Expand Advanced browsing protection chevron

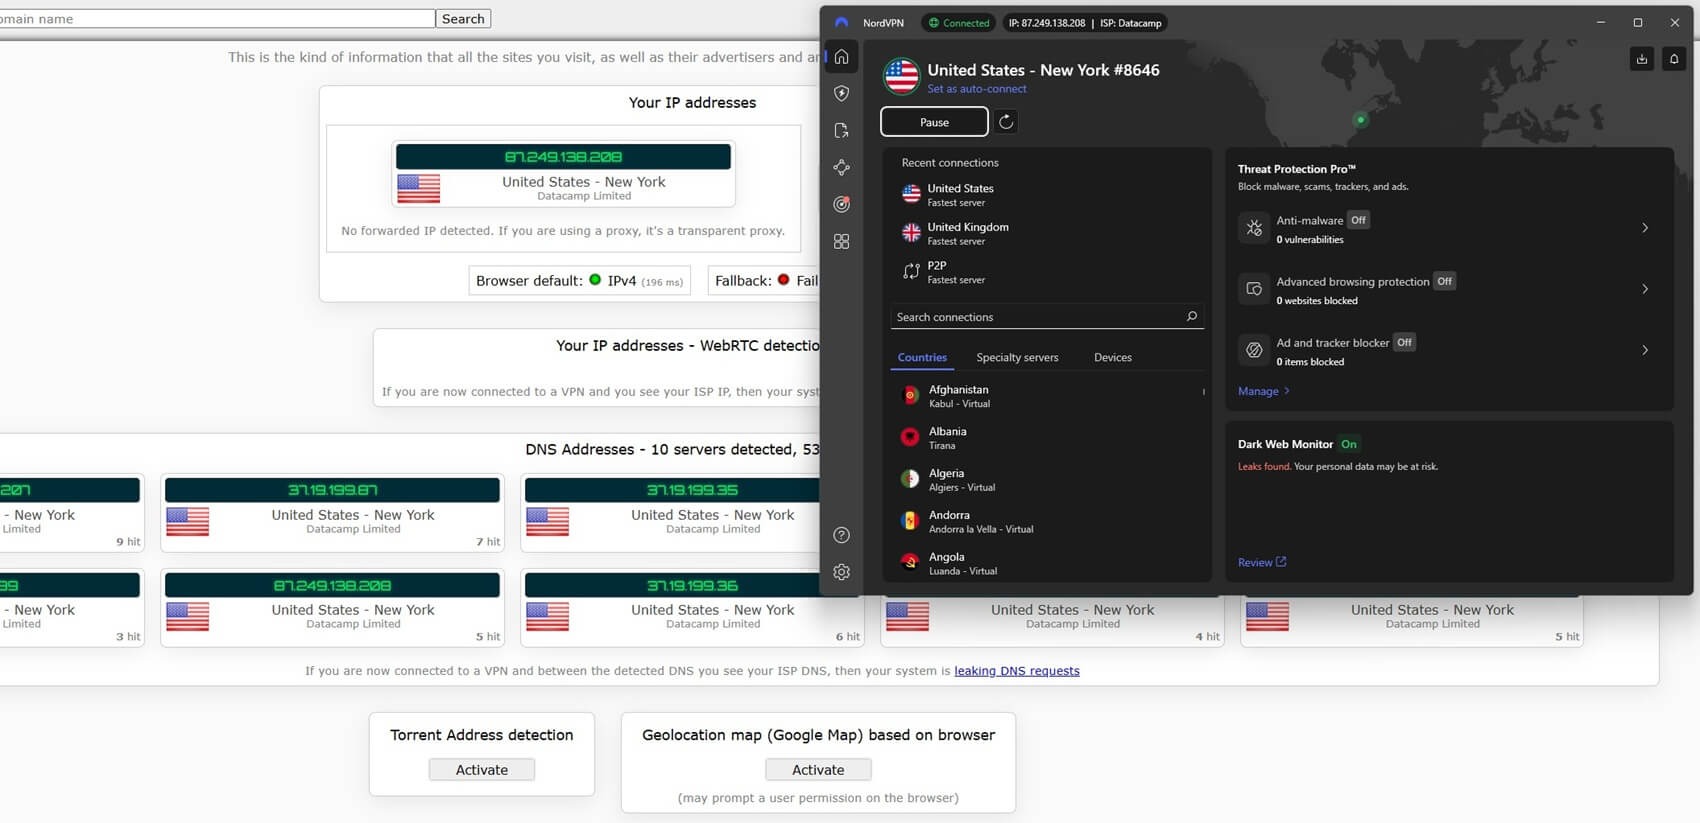(x=1645, y=289)
